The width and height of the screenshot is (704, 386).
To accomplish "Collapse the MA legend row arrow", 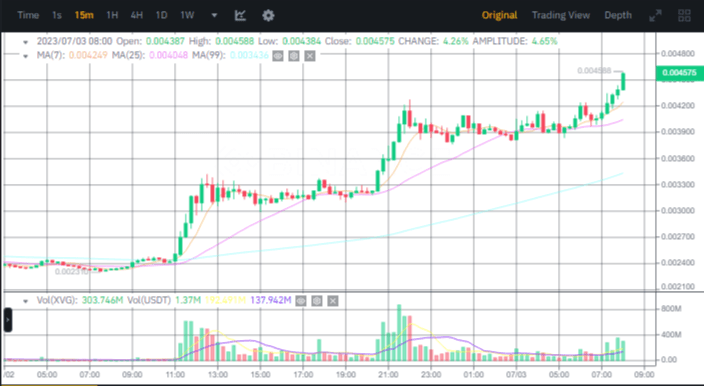I will tap(26, 56).
